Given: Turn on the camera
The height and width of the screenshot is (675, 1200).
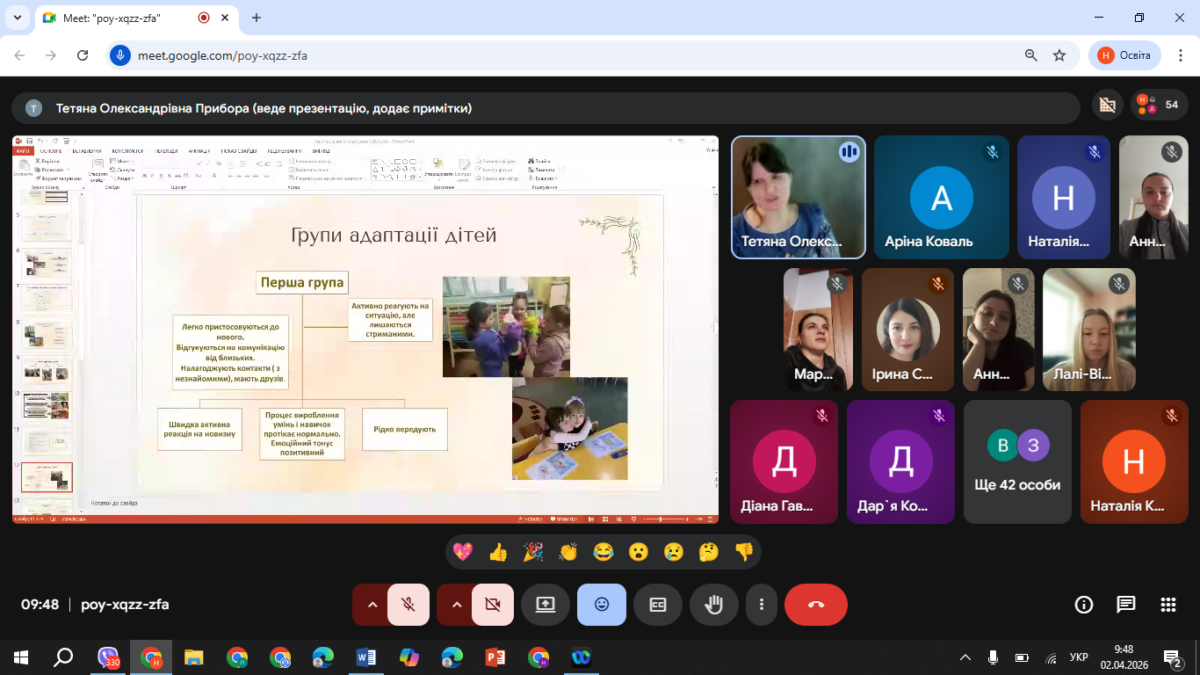Looking at the screenshot, I should (x=492, y=604).
